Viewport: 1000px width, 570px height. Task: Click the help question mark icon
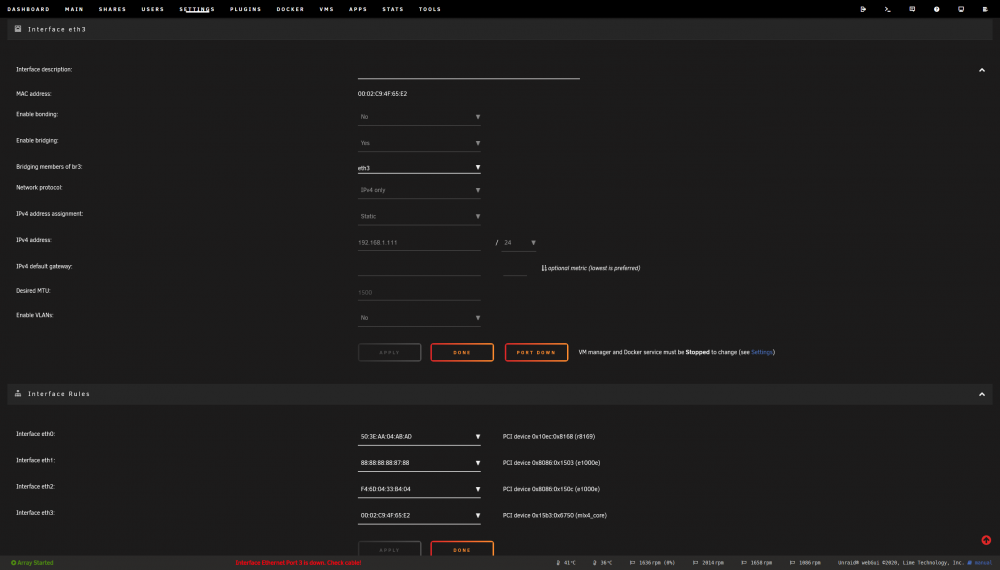click(x=936, y=9)
